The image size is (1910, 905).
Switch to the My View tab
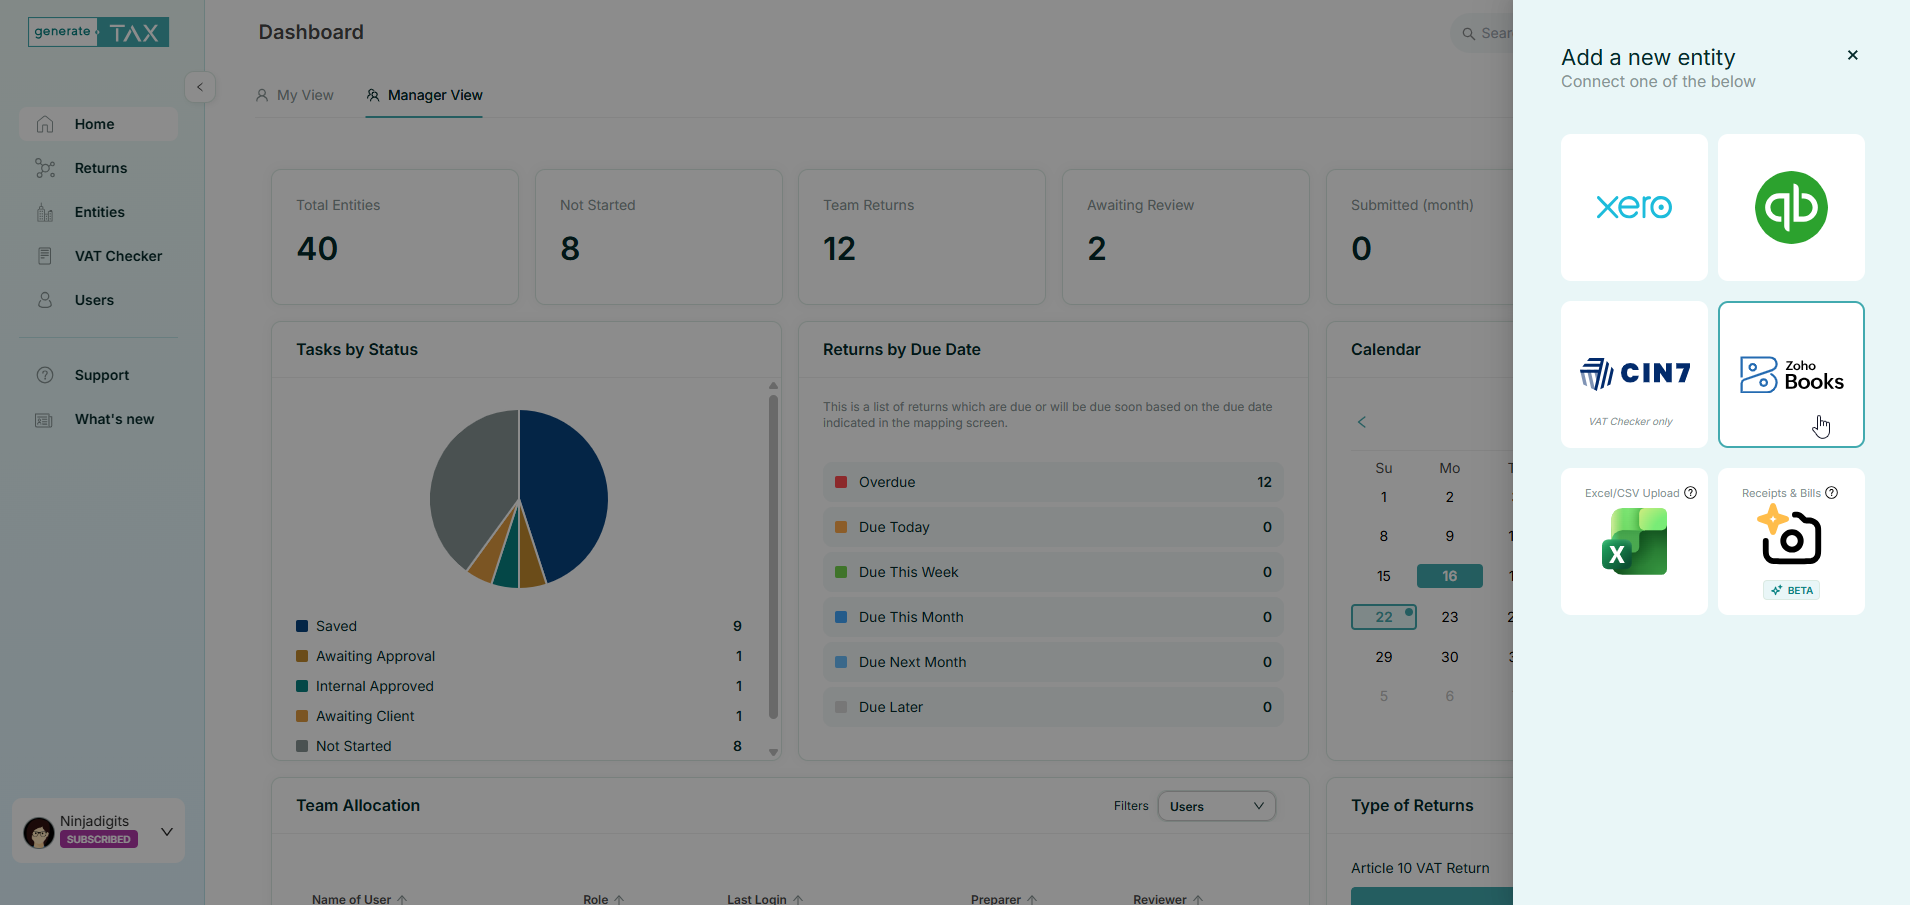295,95
